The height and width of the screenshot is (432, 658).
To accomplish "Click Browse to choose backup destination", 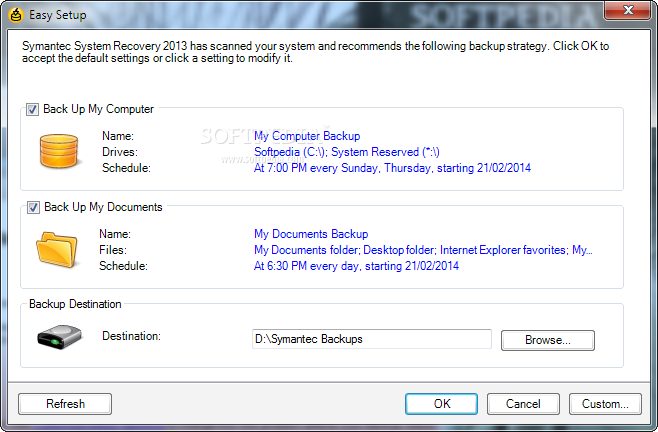I will click(x=548, y=340).
